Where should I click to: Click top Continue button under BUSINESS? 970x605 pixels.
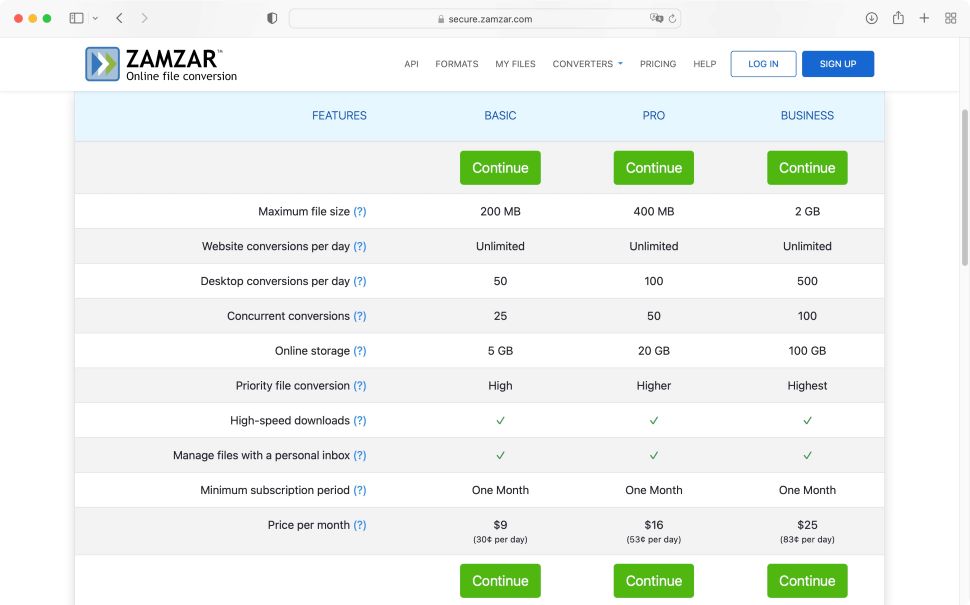(807, 168)
